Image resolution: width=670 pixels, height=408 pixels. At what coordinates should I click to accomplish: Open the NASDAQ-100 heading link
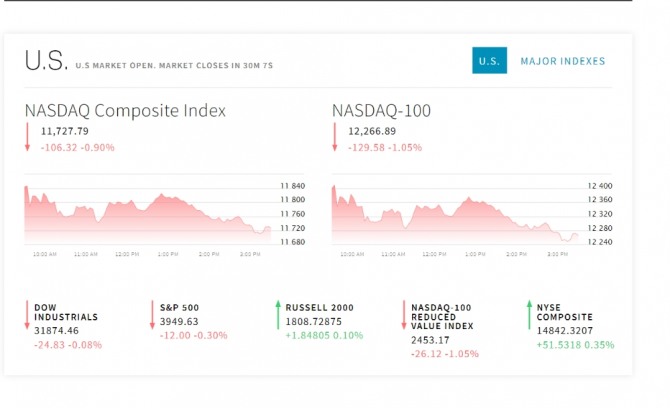click(381, 110)
